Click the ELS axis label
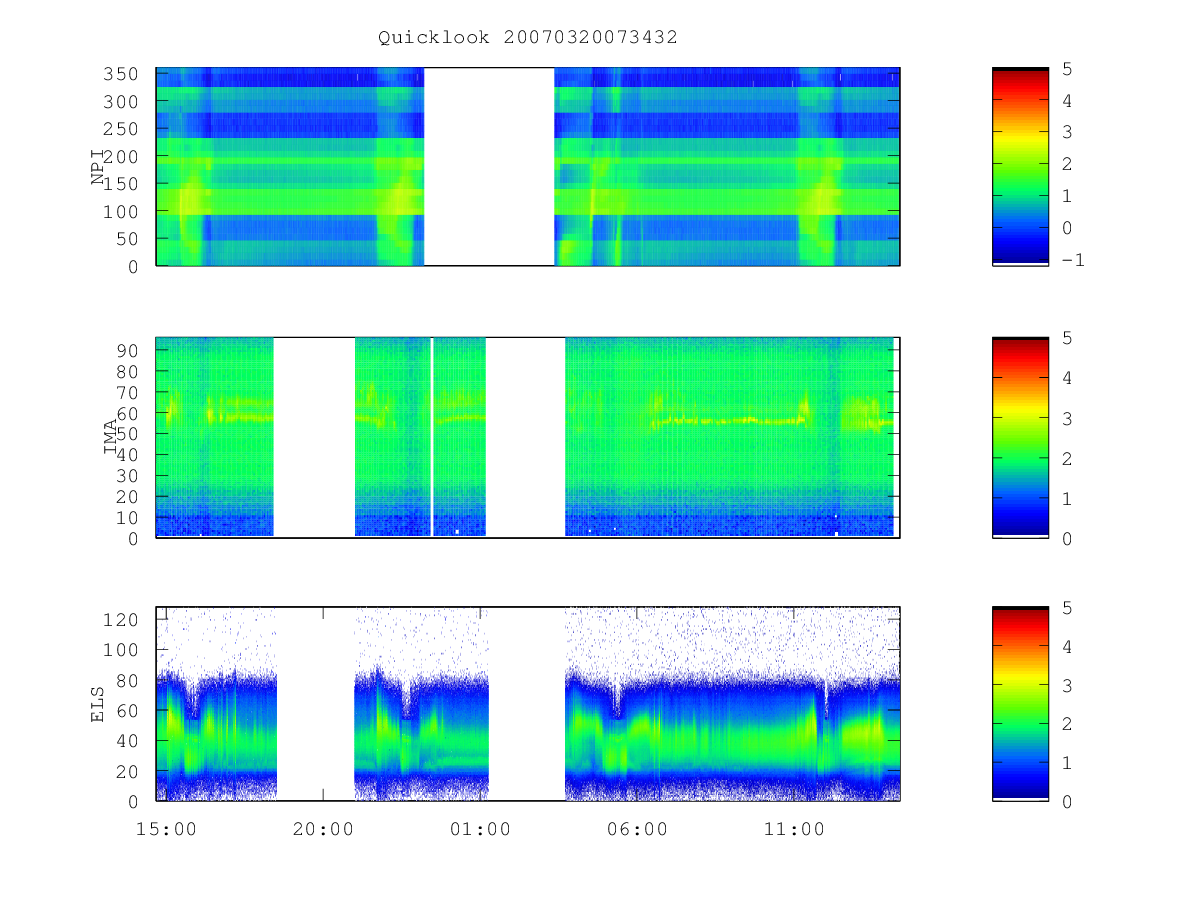This screenshot has width=1200, height=900. click(98, 704)
